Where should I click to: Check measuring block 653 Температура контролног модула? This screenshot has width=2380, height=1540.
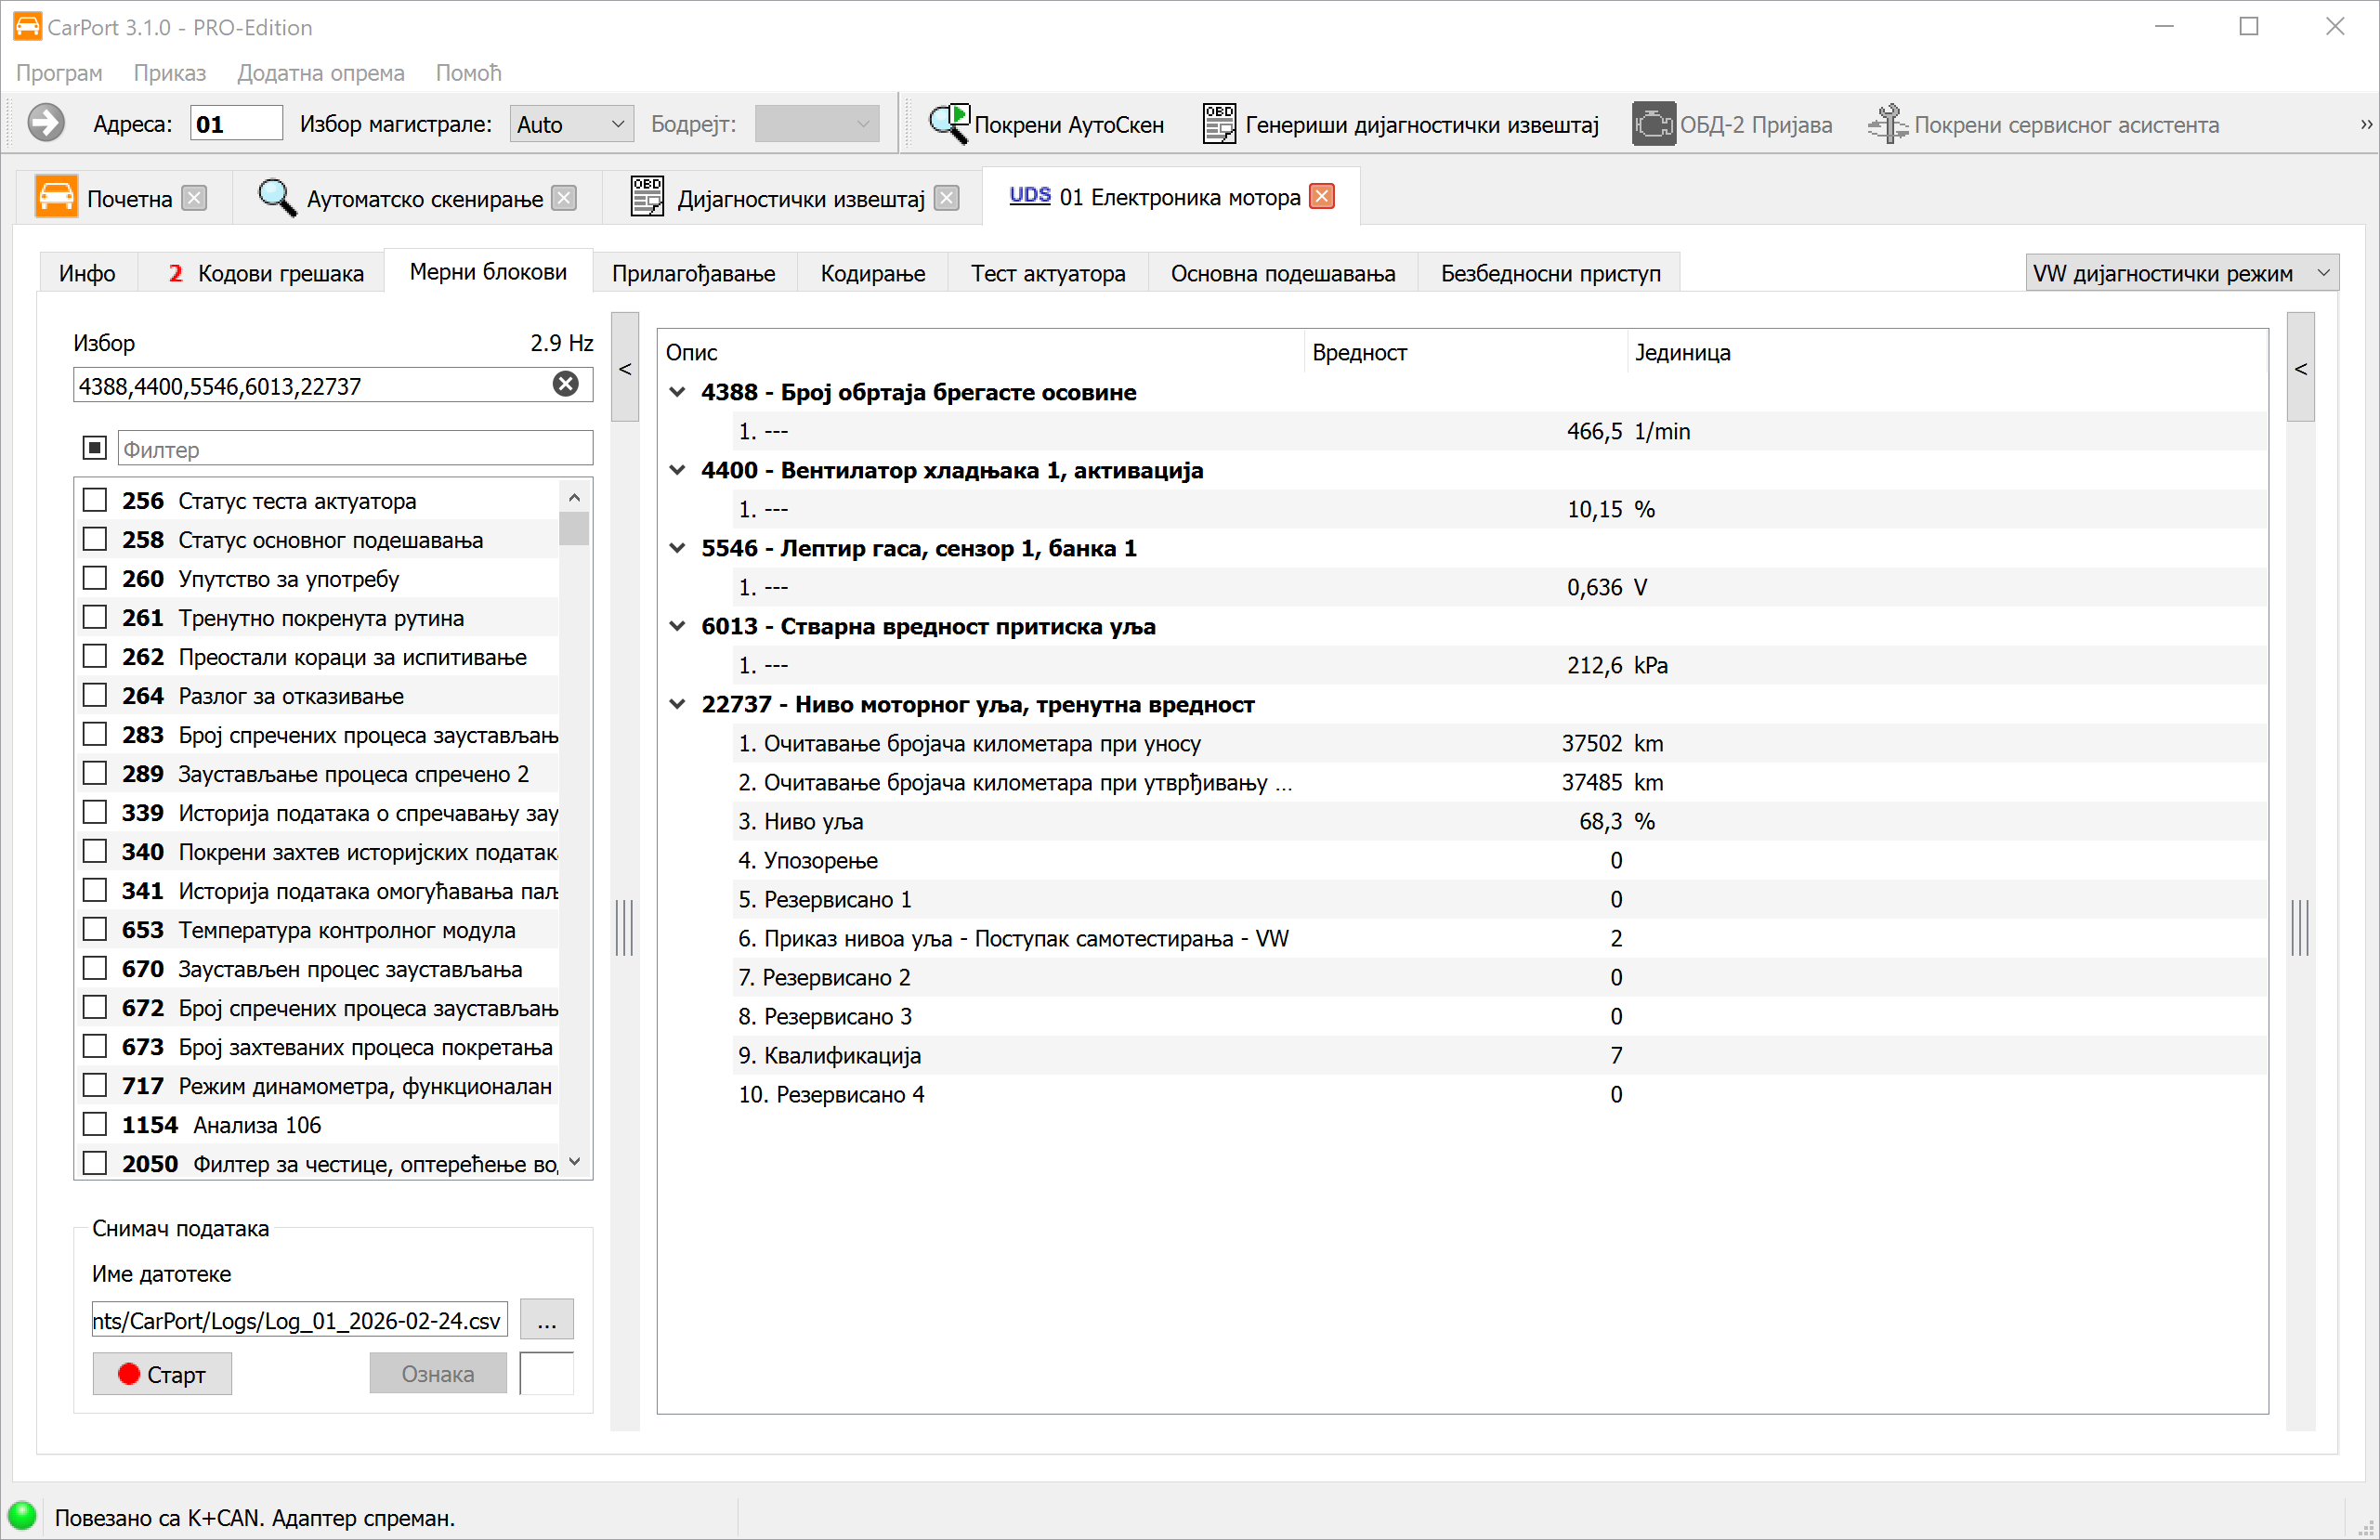coord(95,930)
